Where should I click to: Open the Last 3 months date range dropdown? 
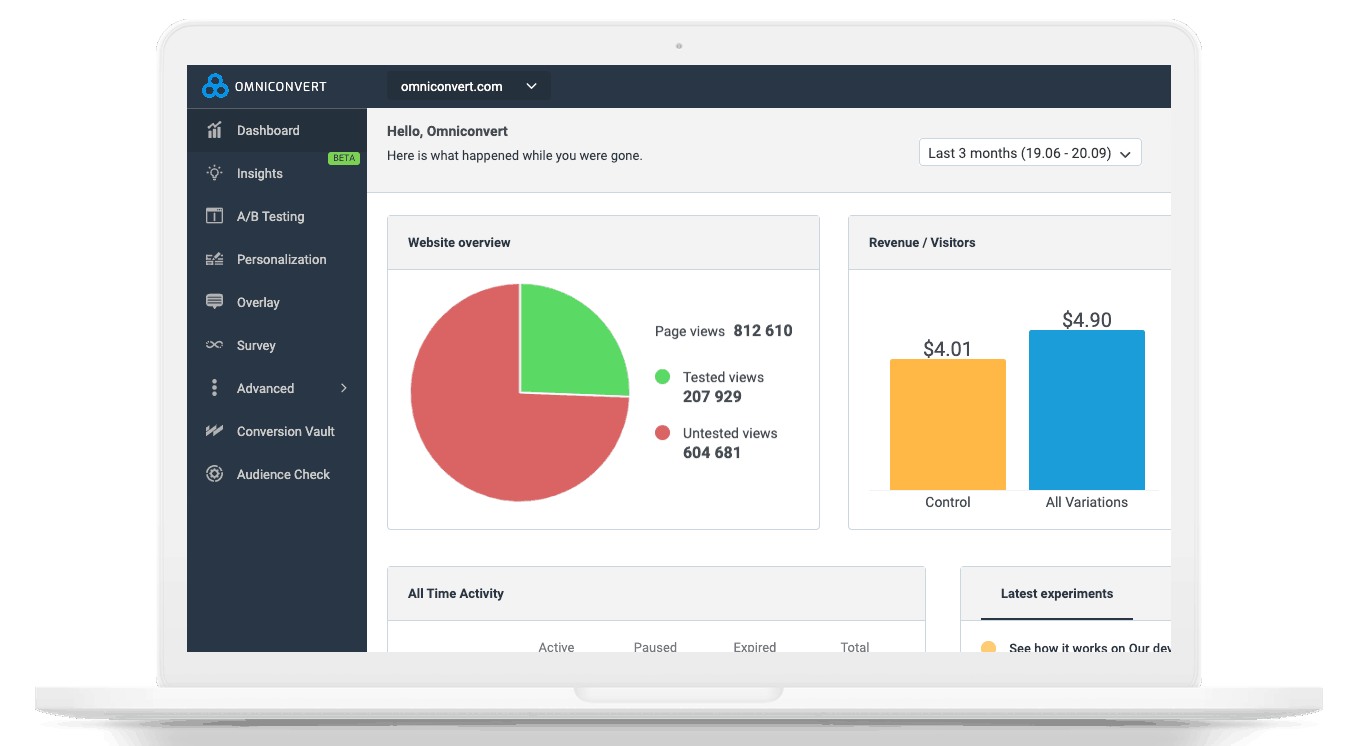1029,152
